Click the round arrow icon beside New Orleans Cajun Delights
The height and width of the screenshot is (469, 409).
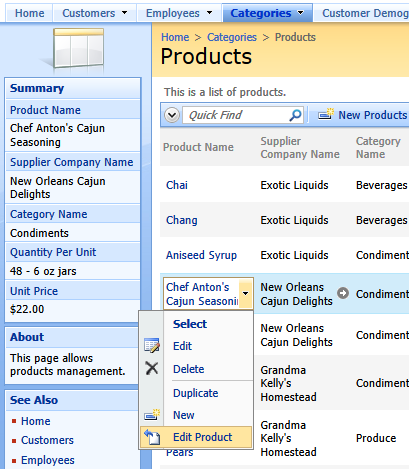pos(343,293)
